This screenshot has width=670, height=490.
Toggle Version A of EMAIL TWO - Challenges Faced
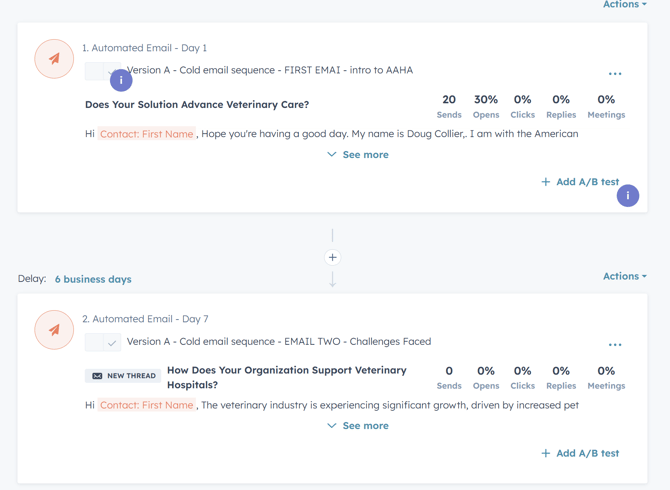103,342
